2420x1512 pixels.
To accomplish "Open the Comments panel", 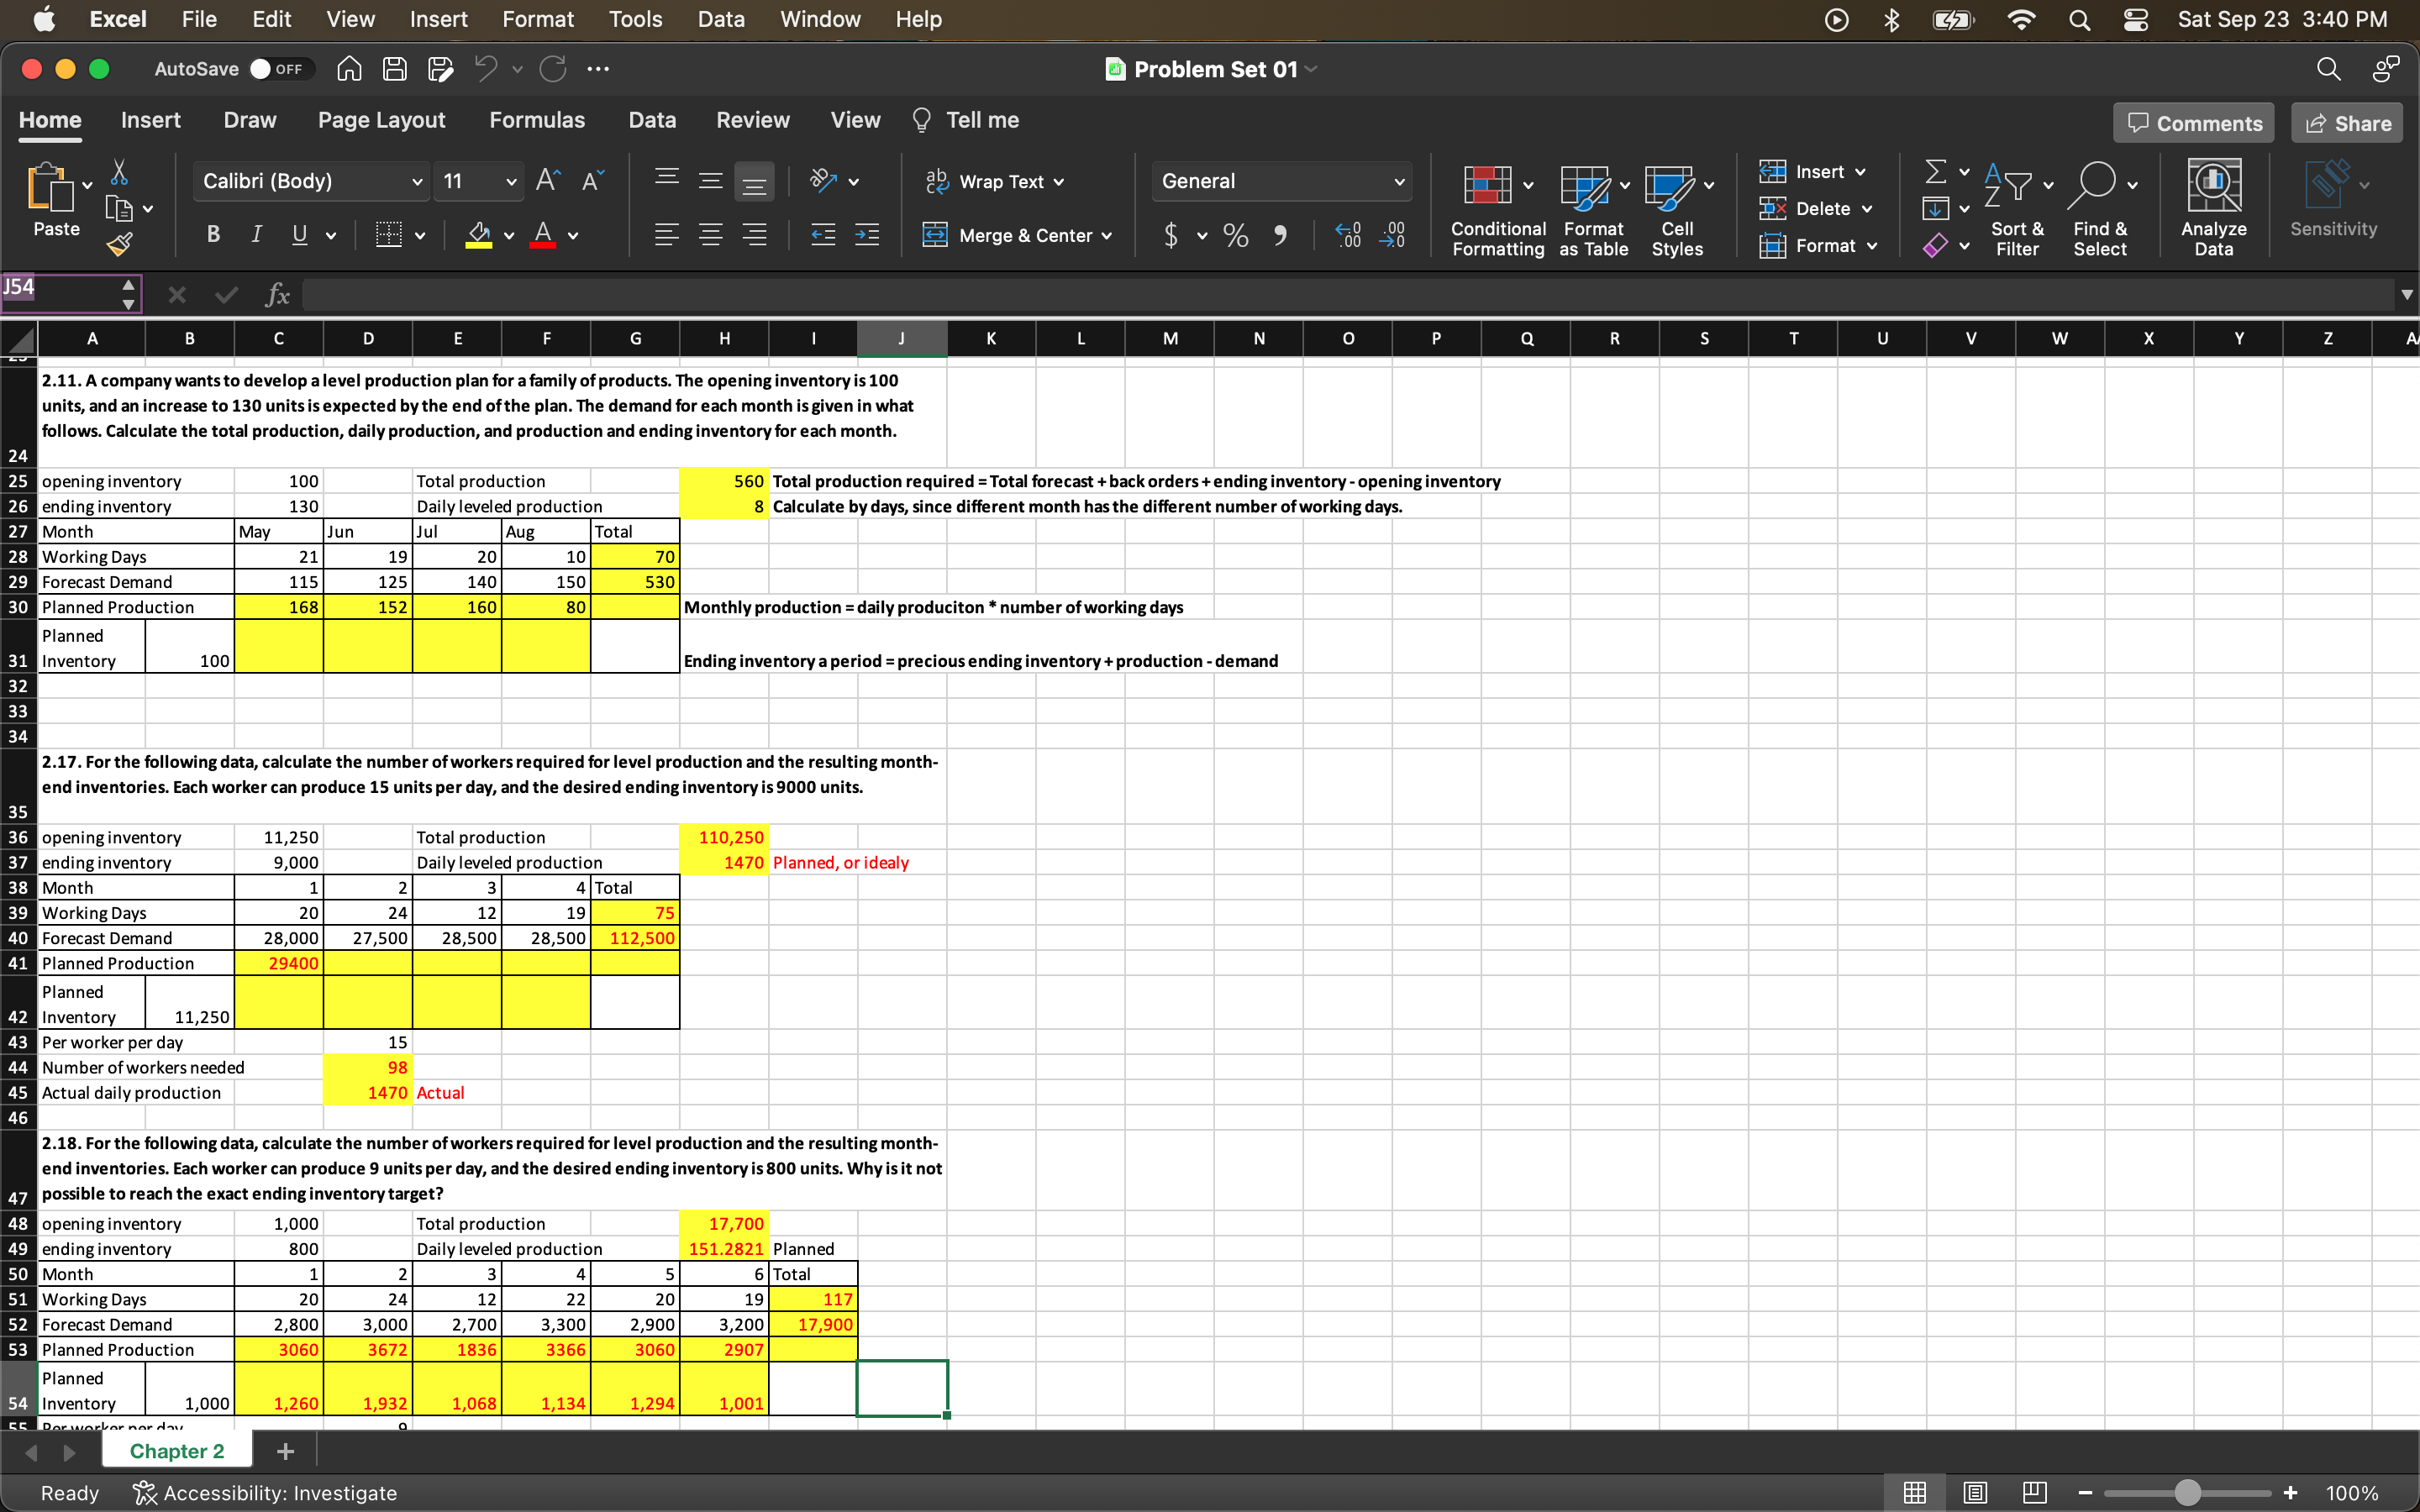I will pyautogui.click(x=2194, y=122).
